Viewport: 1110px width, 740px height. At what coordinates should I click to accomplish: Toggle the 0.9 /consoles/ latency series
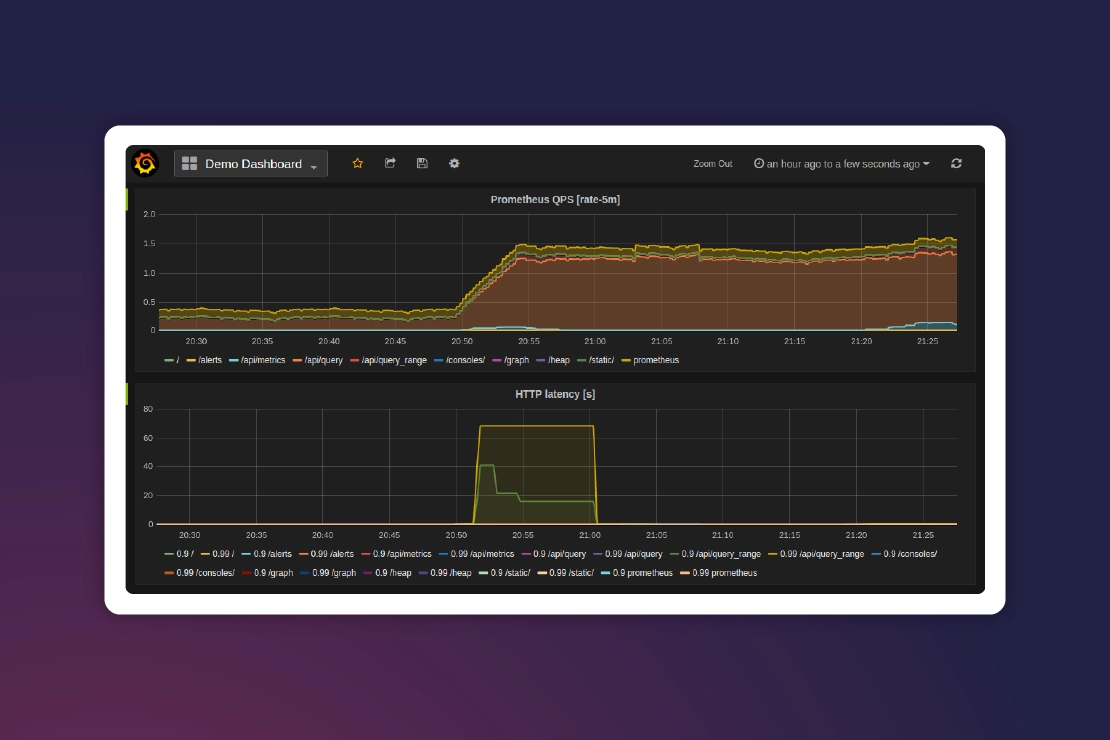tap(905, 554)
